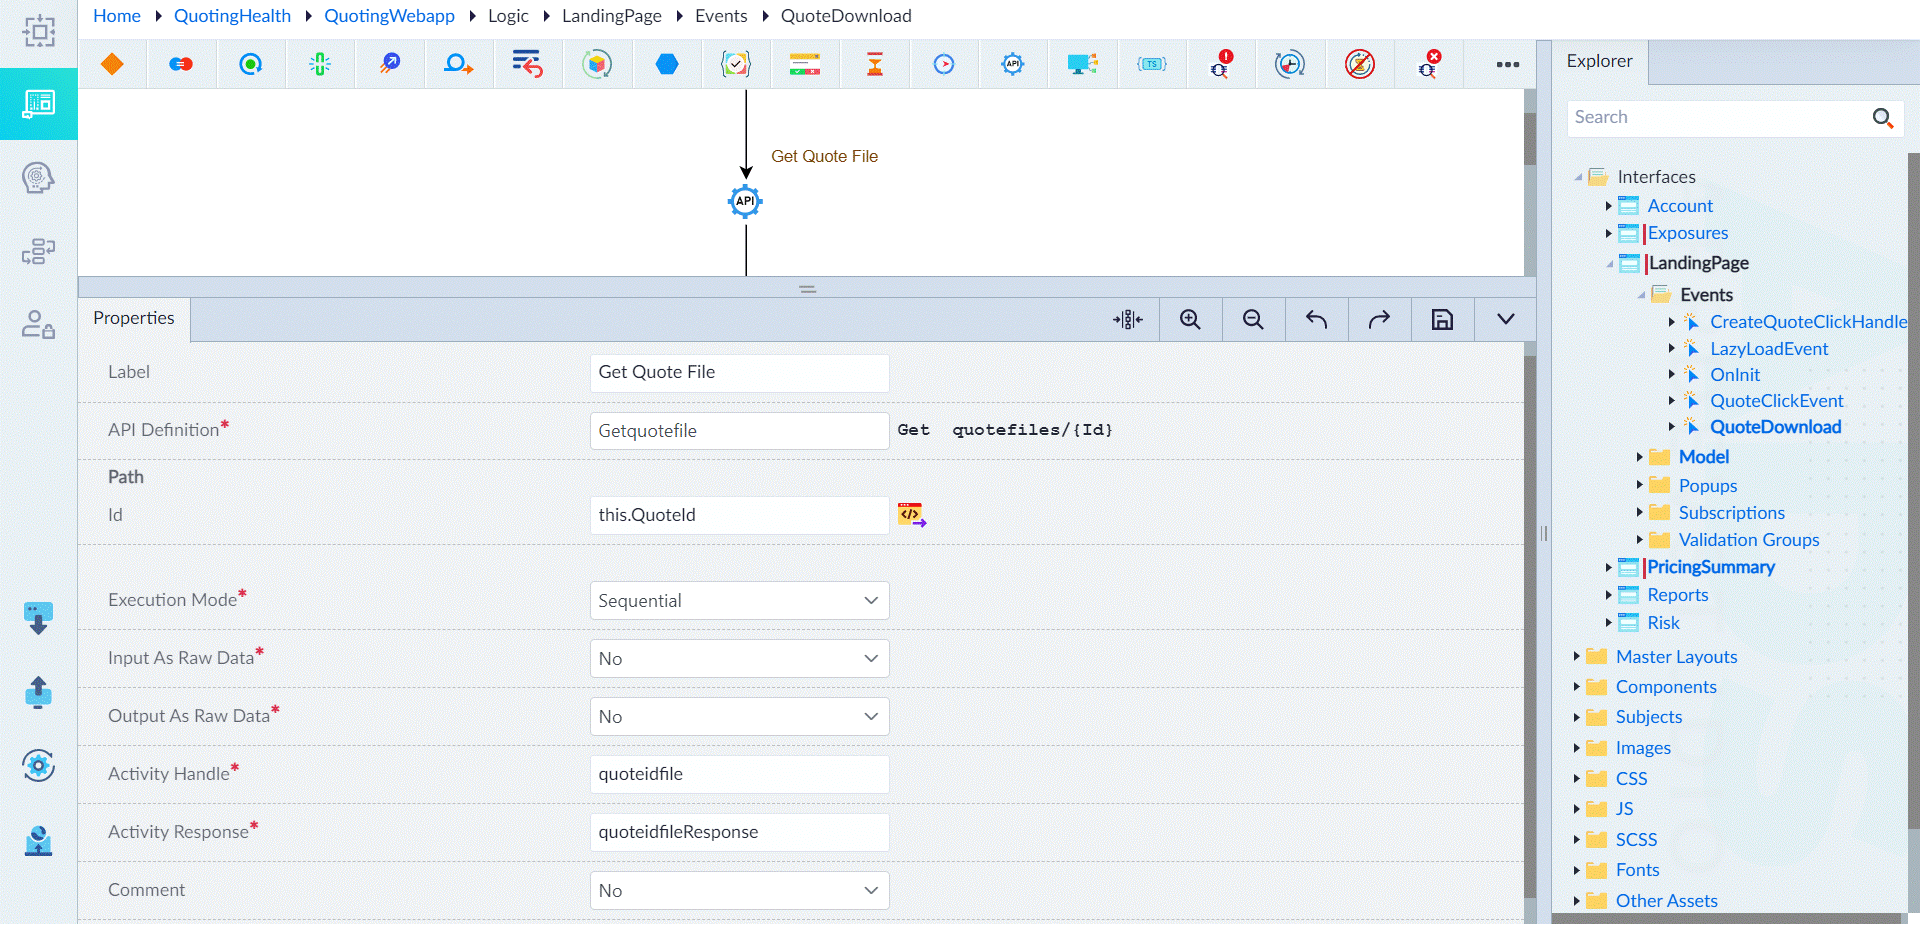
Task: Expand the PricingSummary interface node
Action: point(1609,567)
